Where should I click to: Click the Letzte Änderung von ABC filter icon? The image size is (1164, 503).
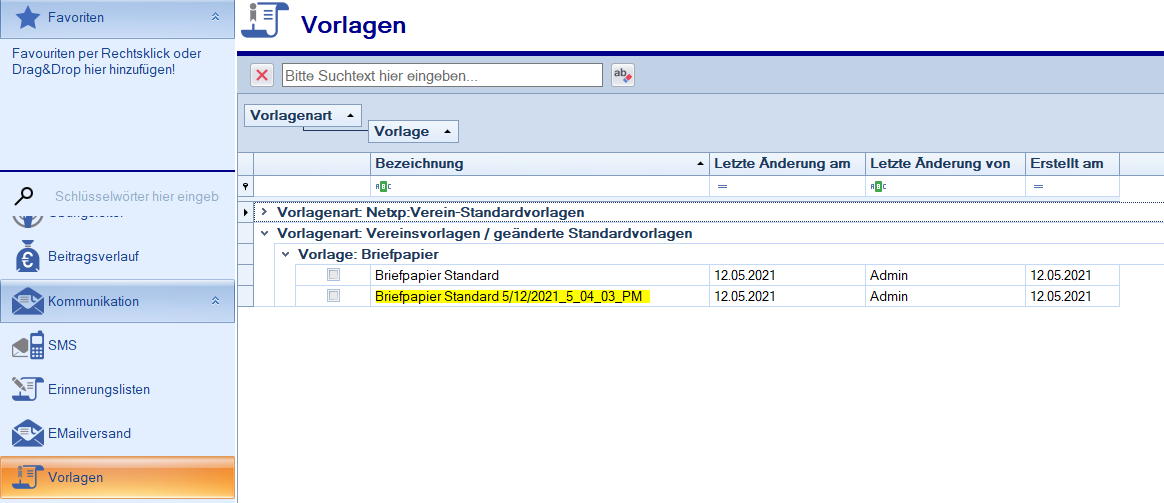pyautogui.click(x=877, y=187)
